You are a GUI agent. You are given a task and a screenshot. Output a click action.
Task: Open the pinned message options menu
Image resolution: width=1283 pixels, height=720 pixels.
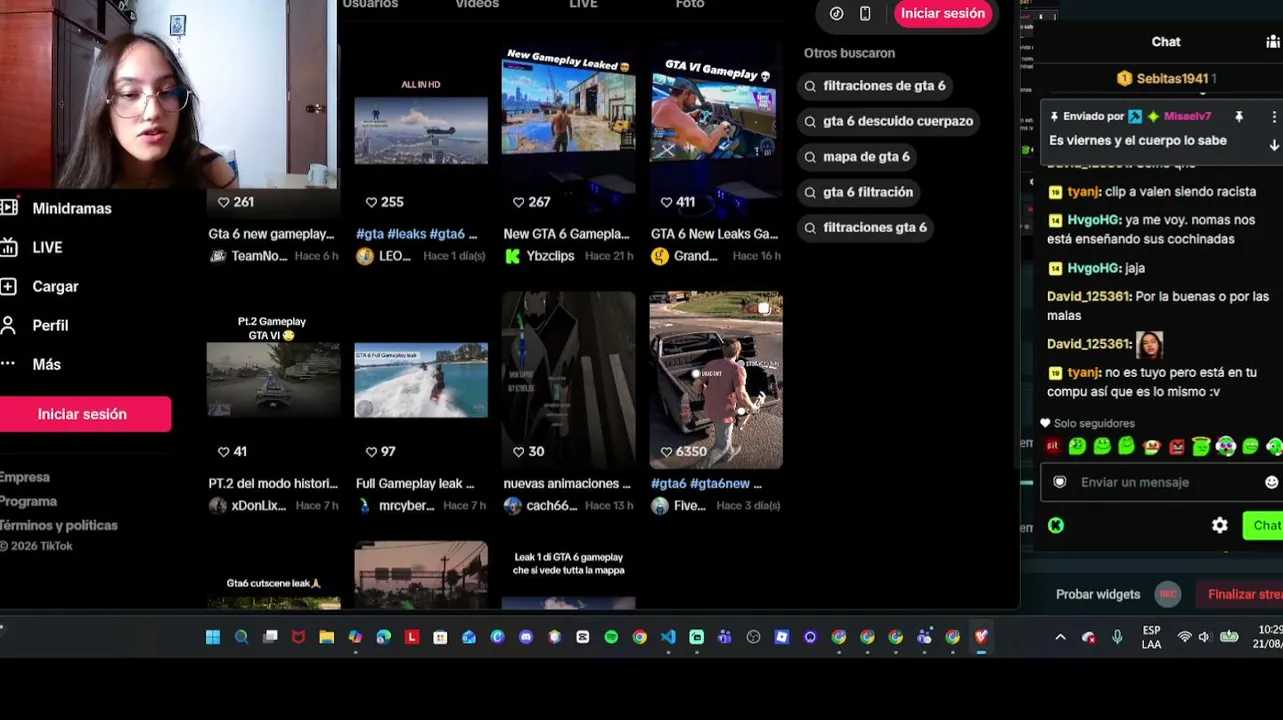pos(1273,117)
